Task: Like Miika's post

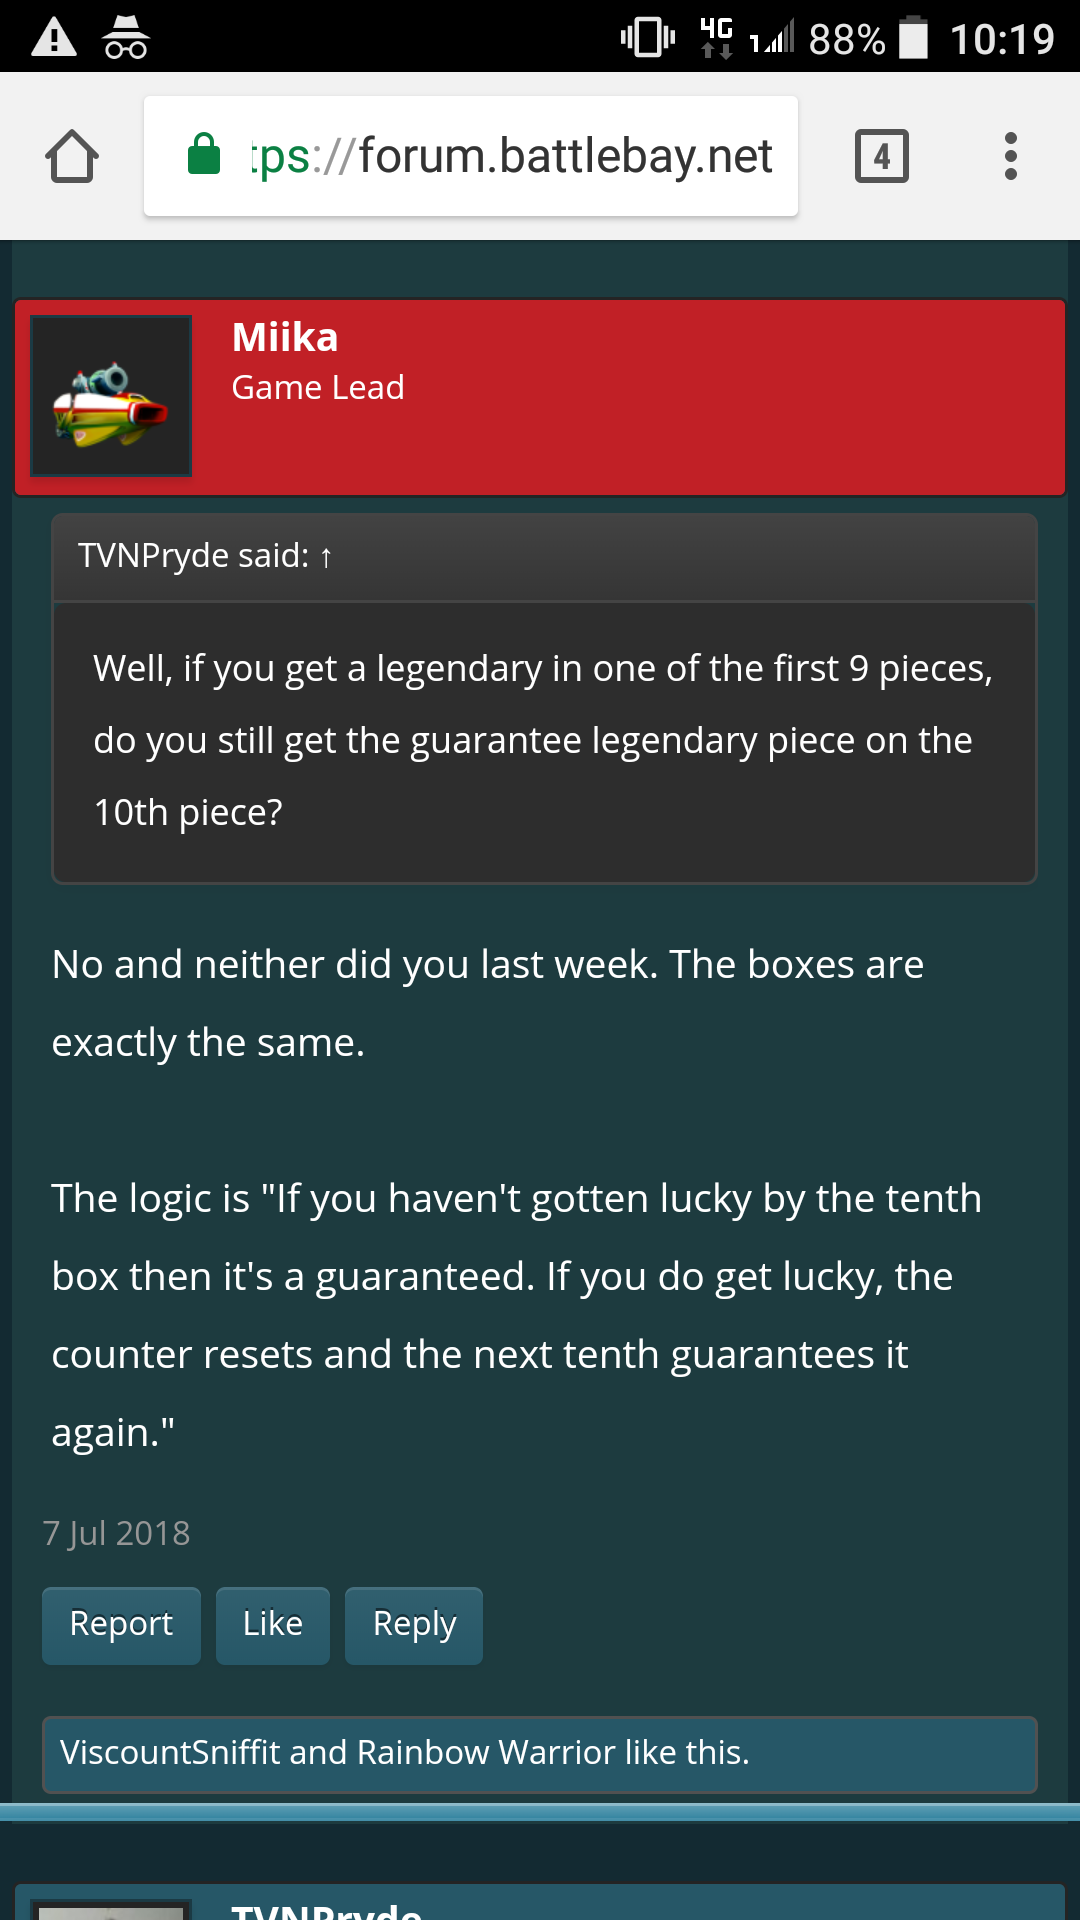Action: pos(272,1624)
